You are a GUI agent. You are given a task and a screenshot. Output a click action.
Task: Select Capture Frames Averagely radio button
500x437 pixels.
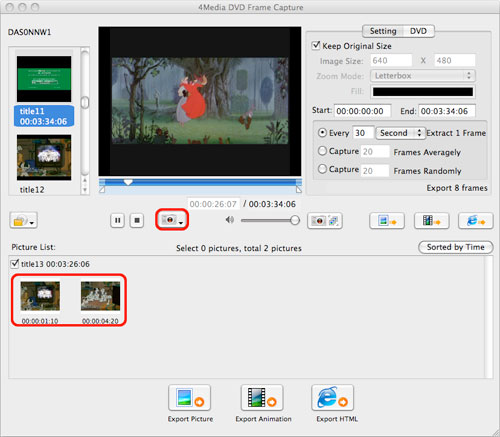click(322, 151)
